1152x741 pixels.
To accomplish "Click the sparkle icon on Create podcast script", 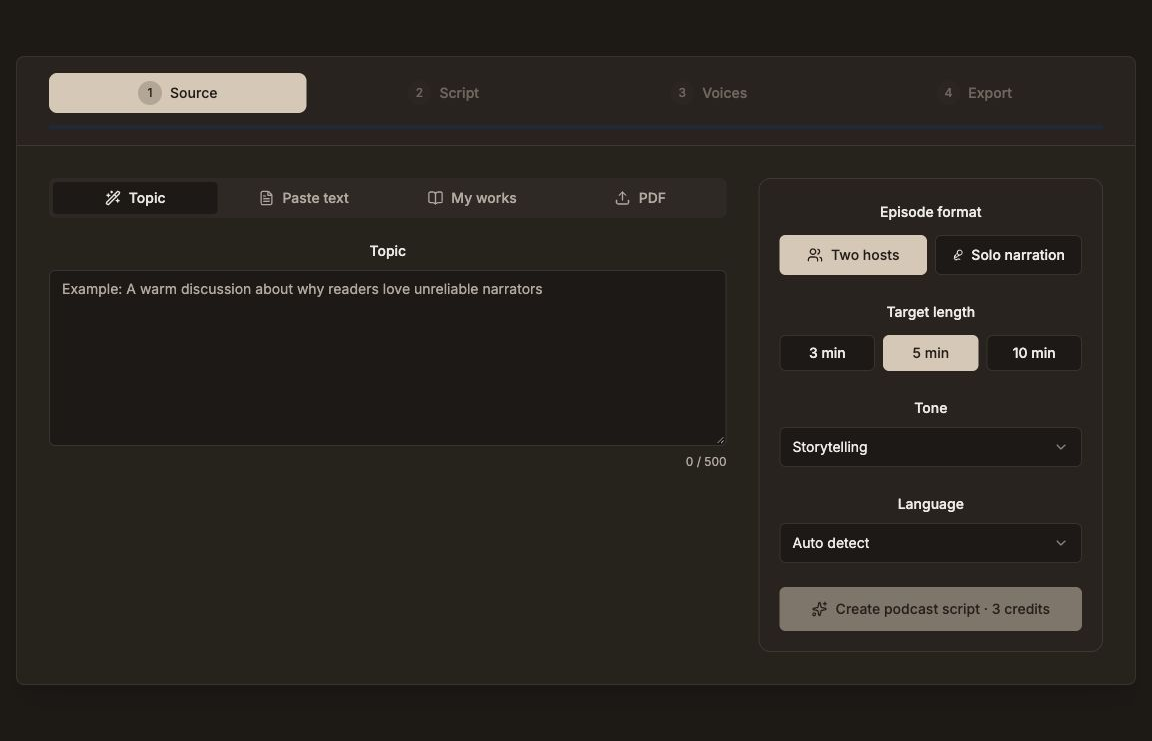I will [819, 610].
